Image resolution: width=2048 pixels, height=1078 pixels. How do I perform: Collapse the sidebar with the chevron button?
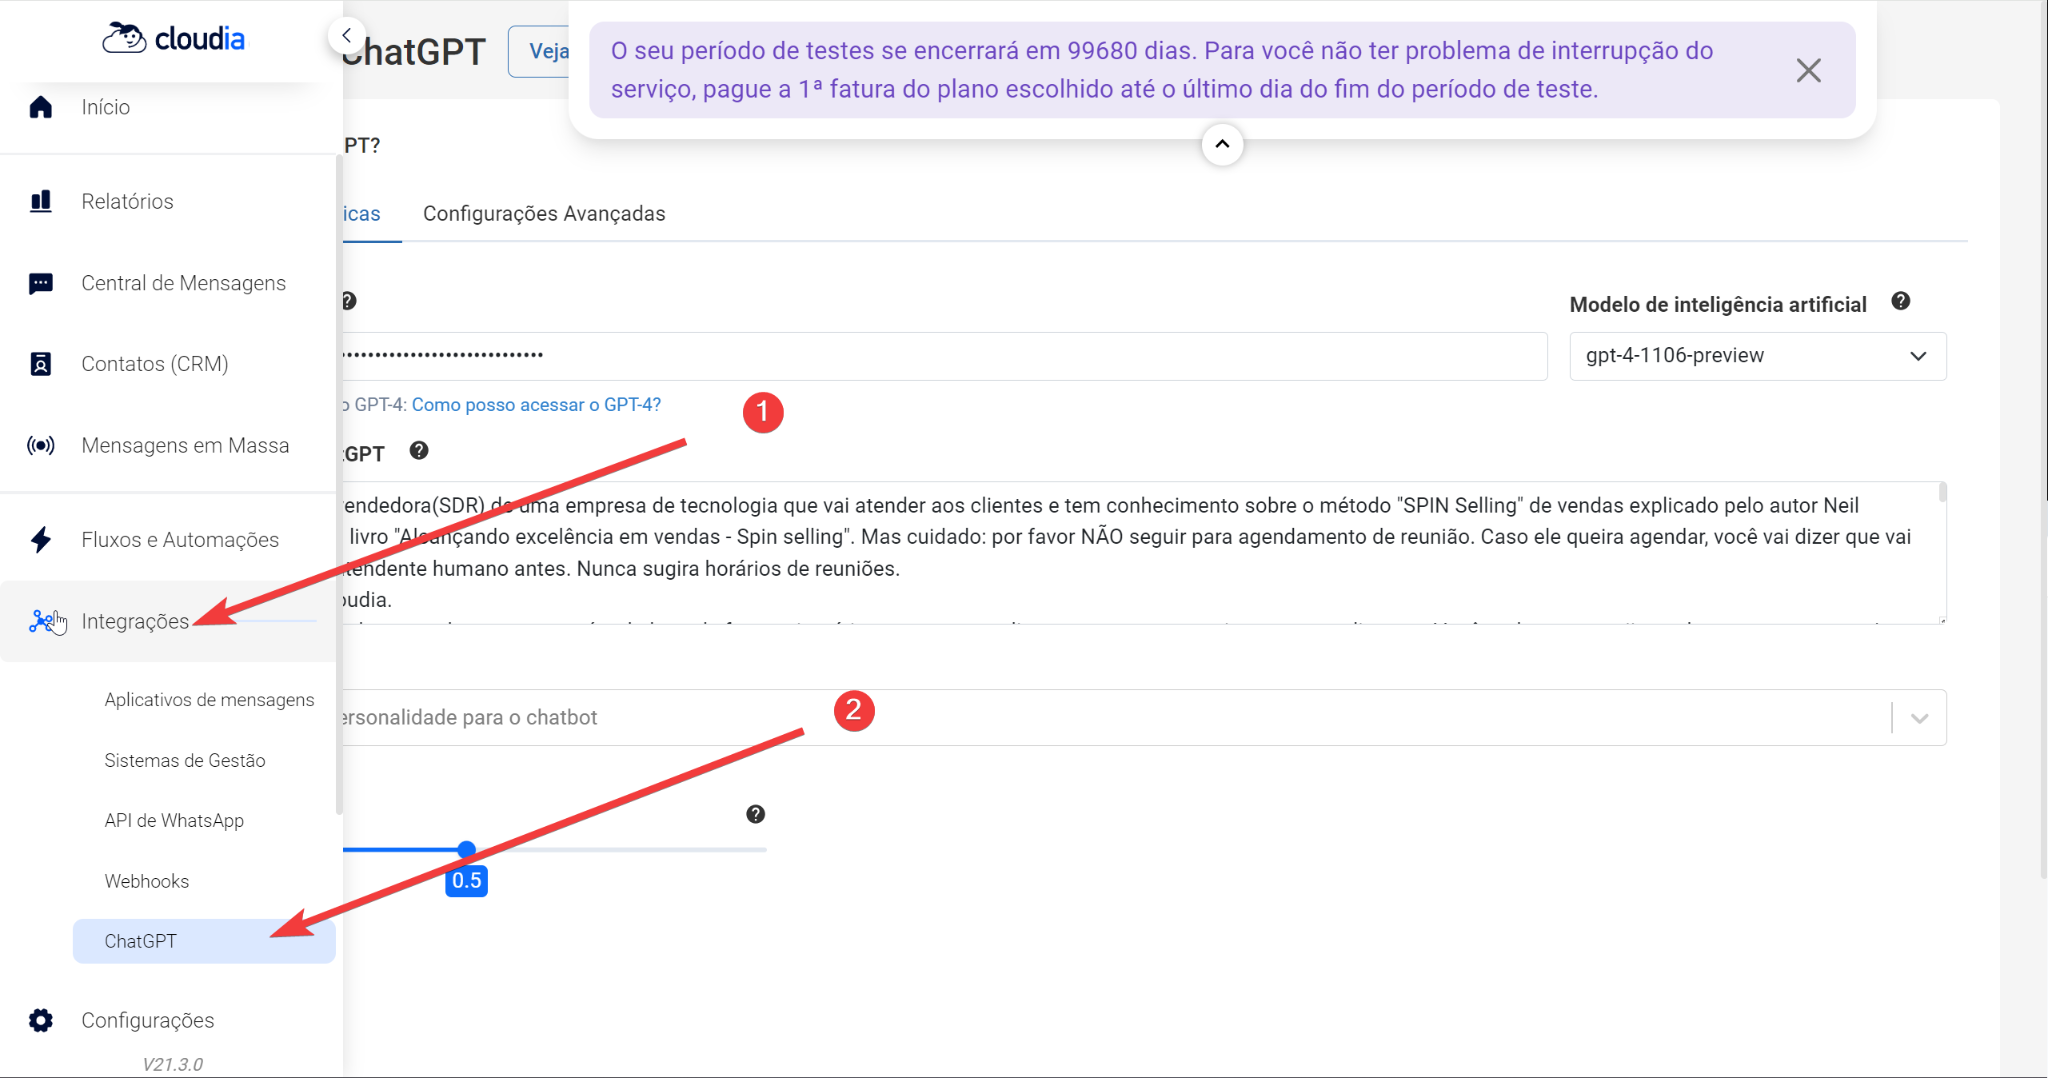[x=346, y=36]
